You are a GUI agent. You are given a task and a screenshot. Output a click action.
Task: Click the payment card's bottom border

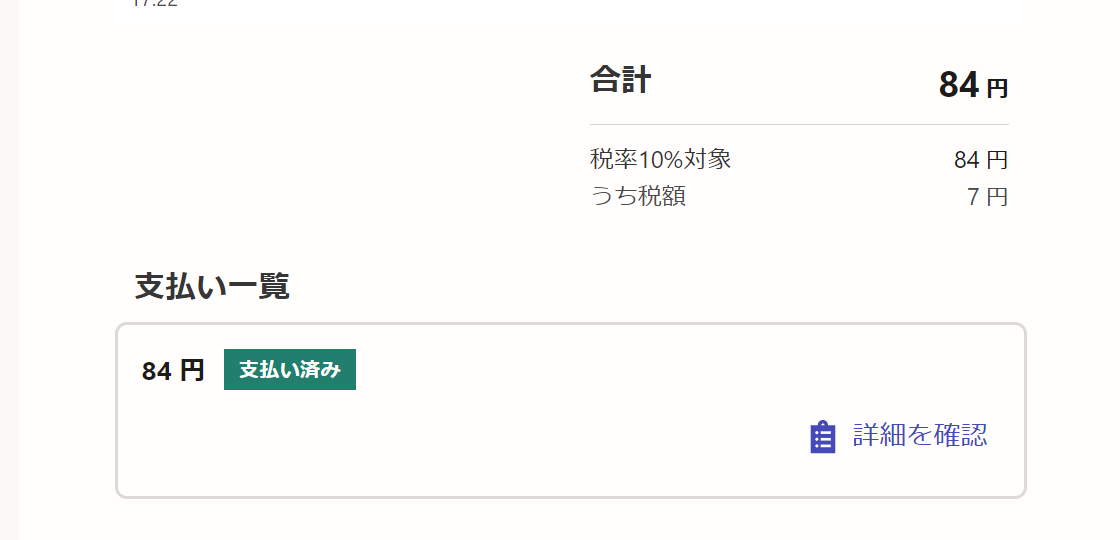click(x=570, y=496)
